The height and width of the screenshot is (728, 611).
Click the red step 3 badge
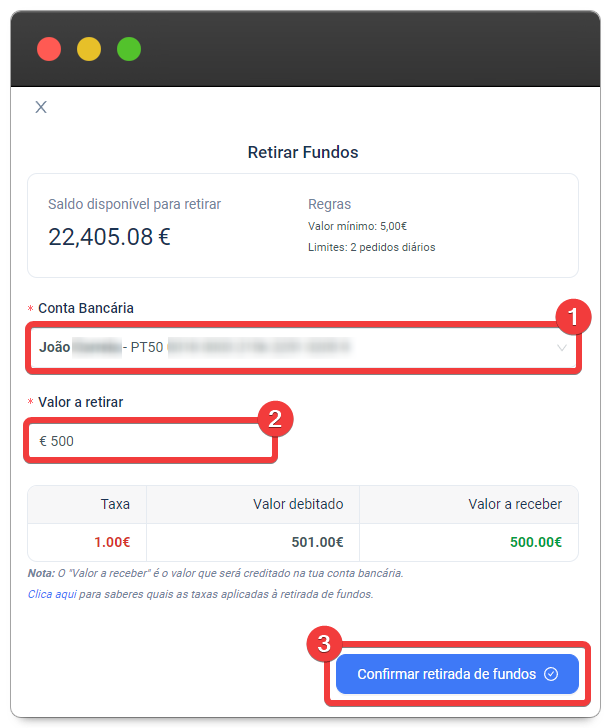click(324, 645)
